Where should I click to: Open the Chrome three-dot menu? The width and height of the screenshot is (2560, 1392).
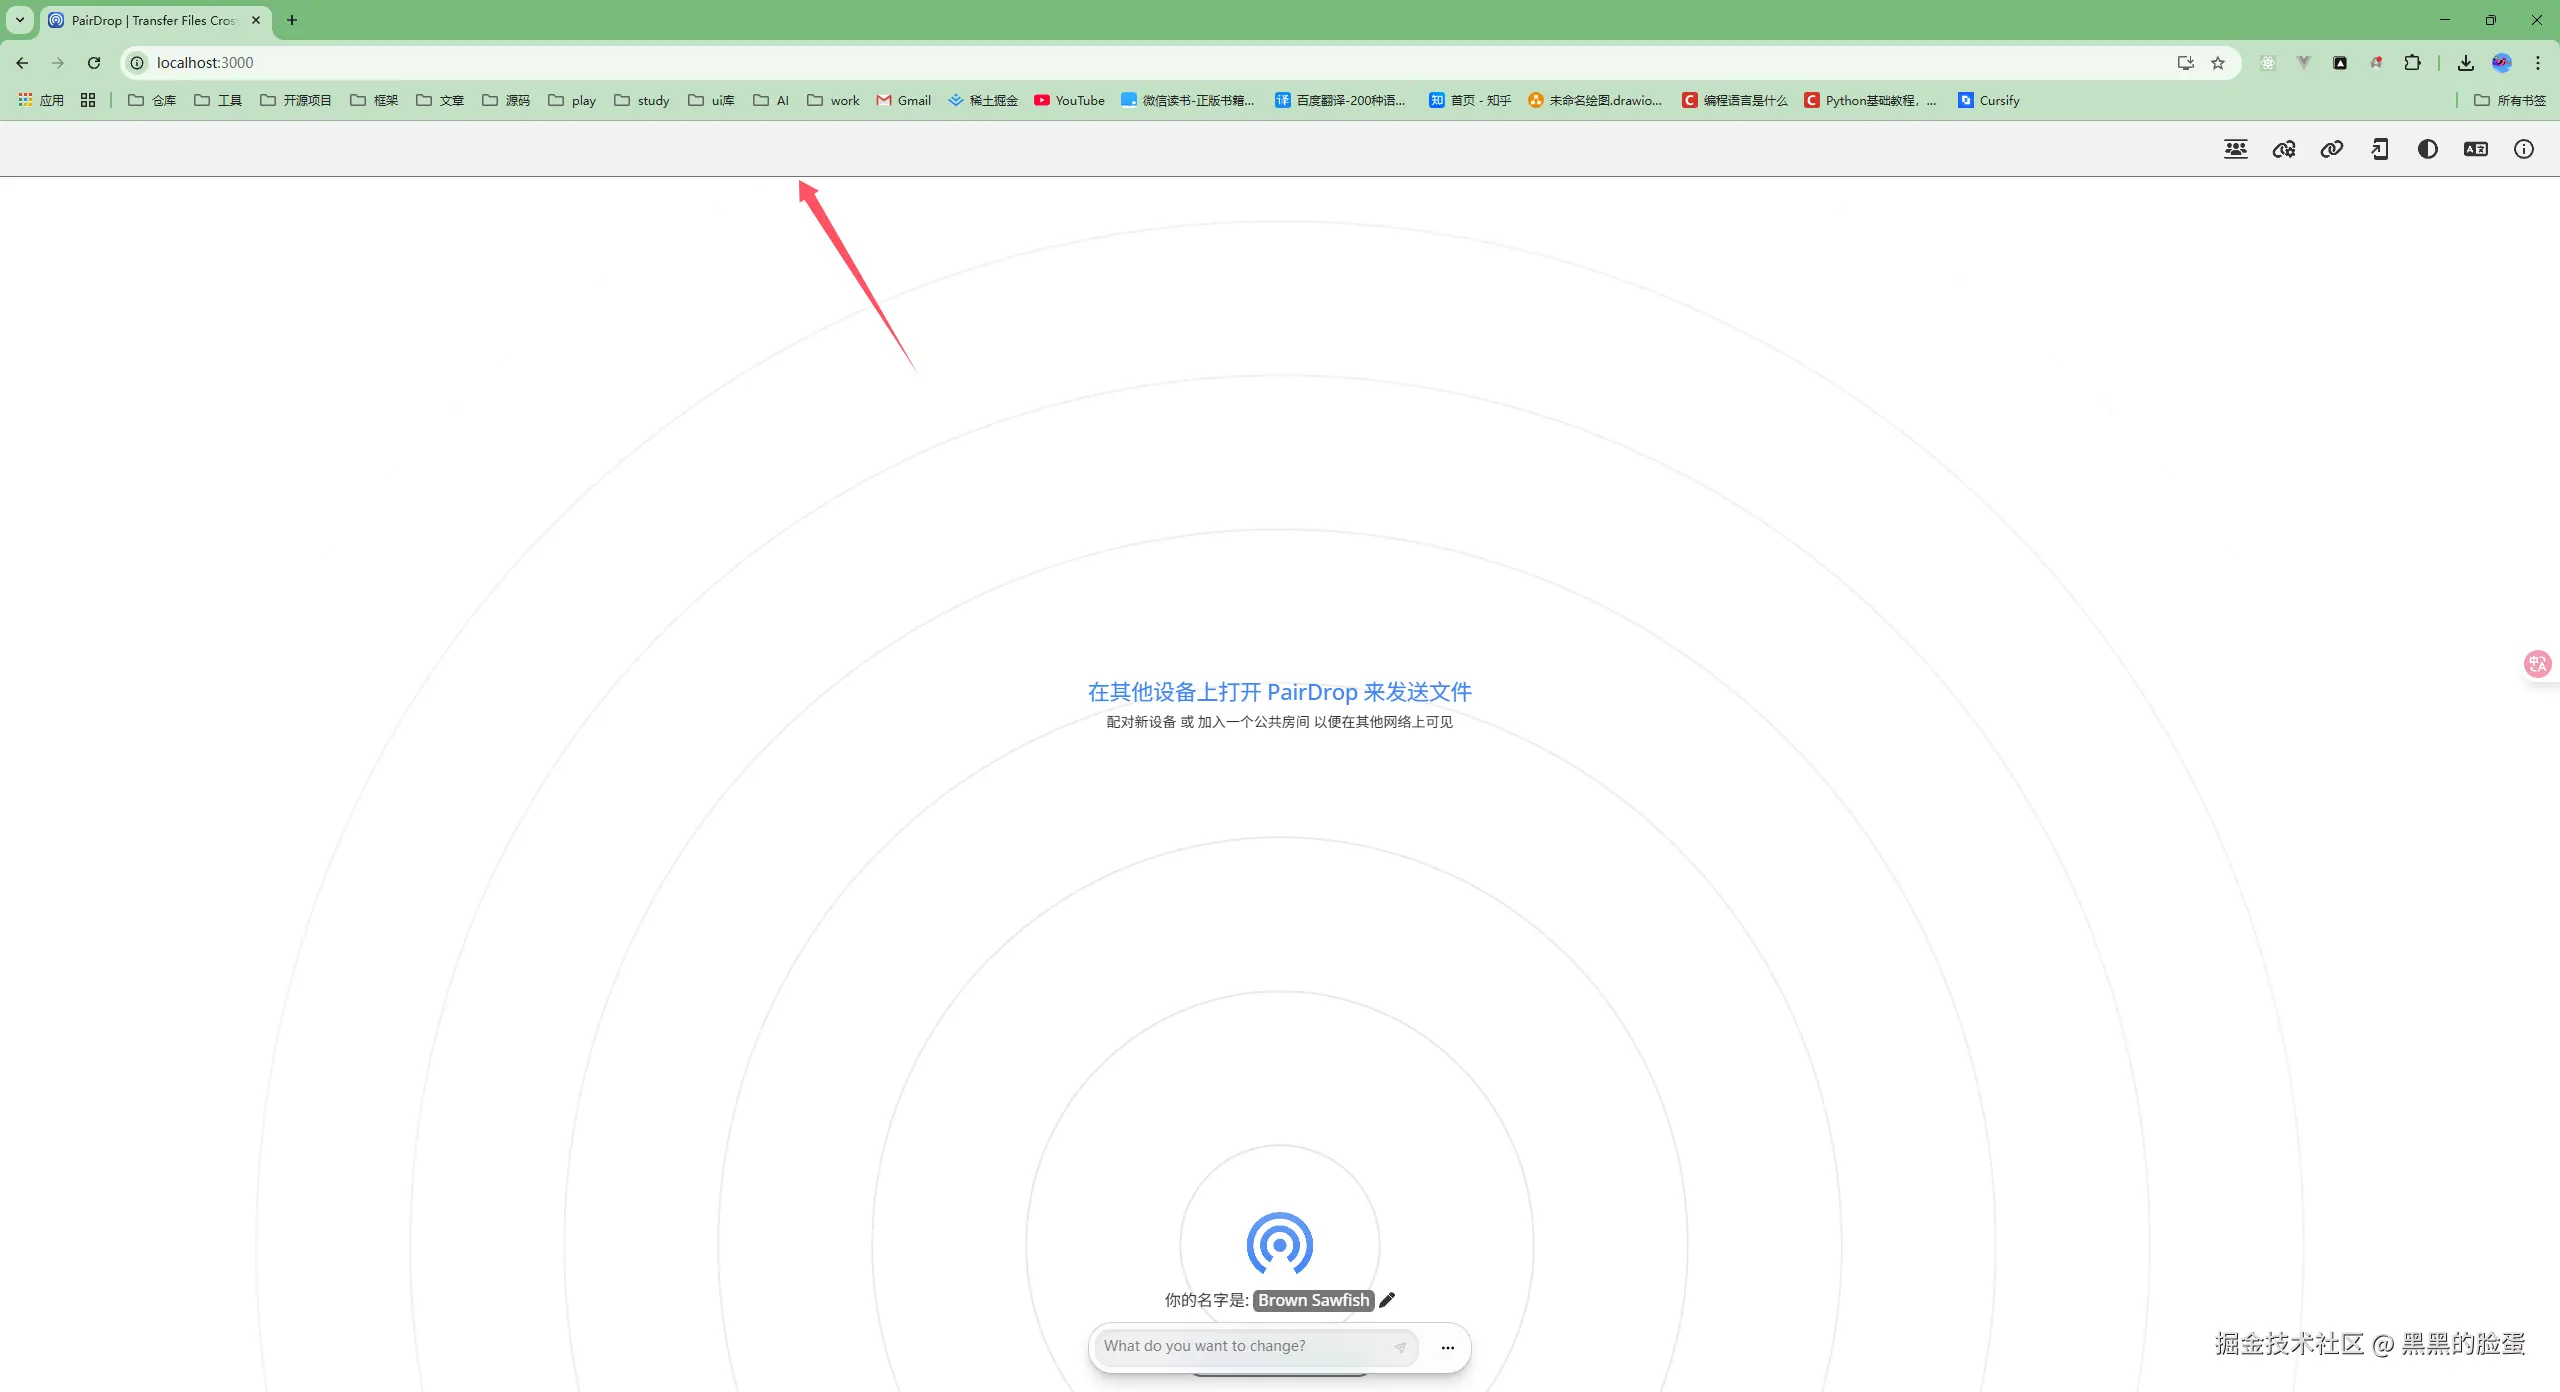(x=2537, y=63)
